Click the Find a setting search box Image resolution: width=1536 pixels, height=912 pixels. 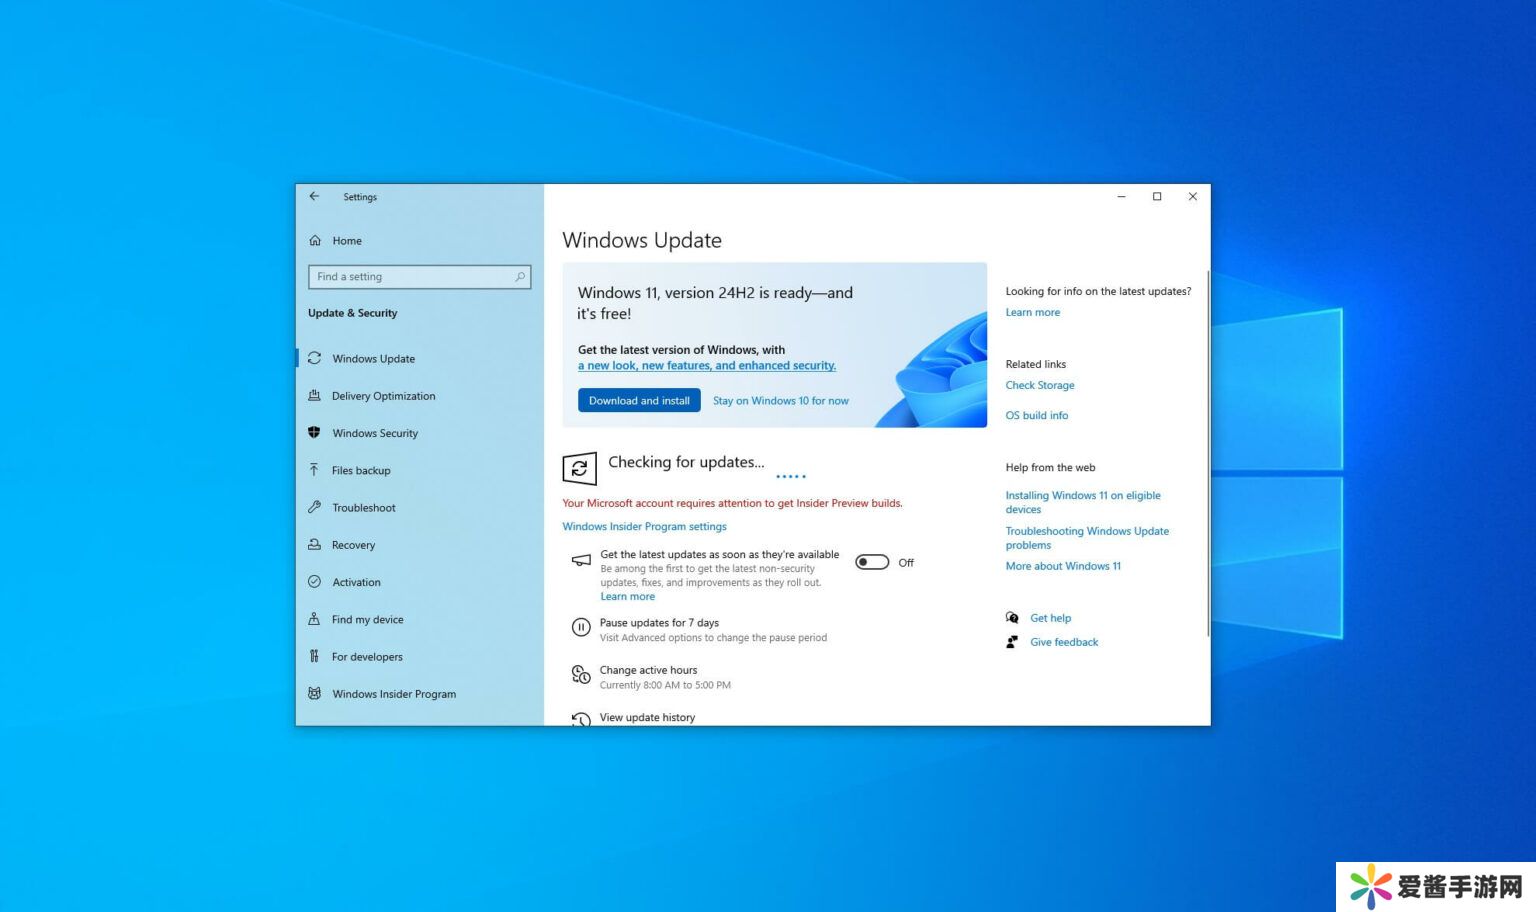pos(412,277)
